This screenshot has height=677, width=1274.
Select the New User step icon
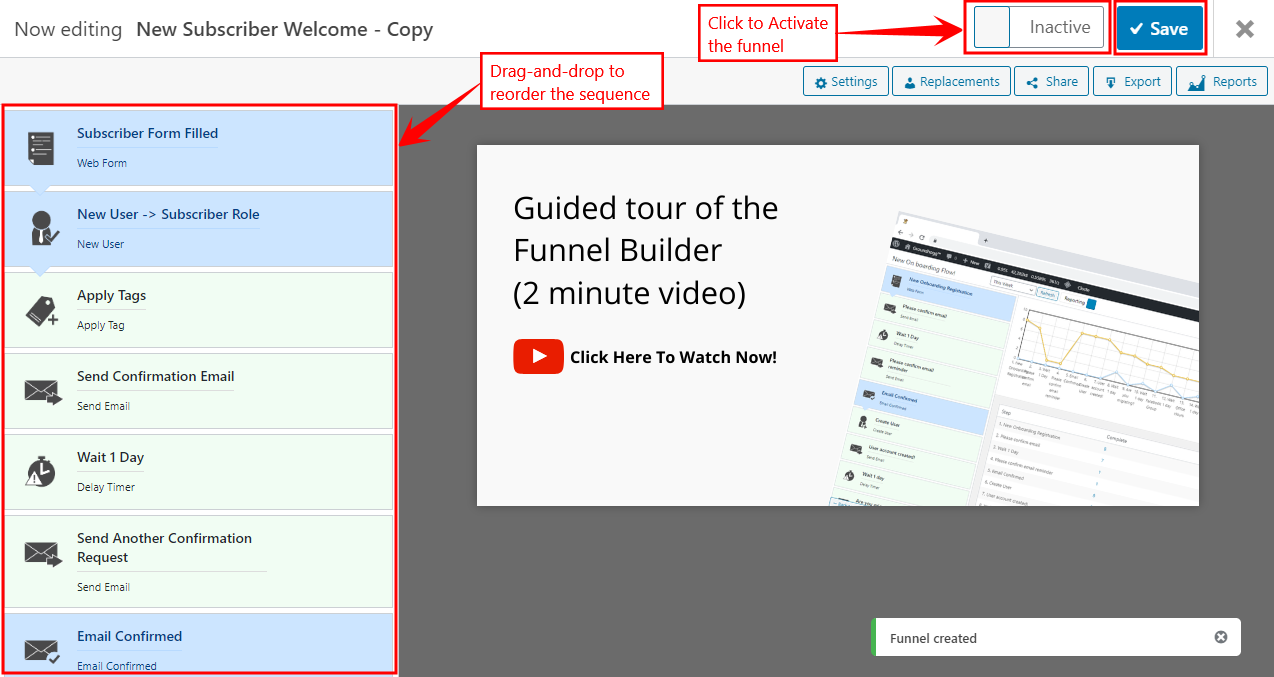click(x=40, y=229)
